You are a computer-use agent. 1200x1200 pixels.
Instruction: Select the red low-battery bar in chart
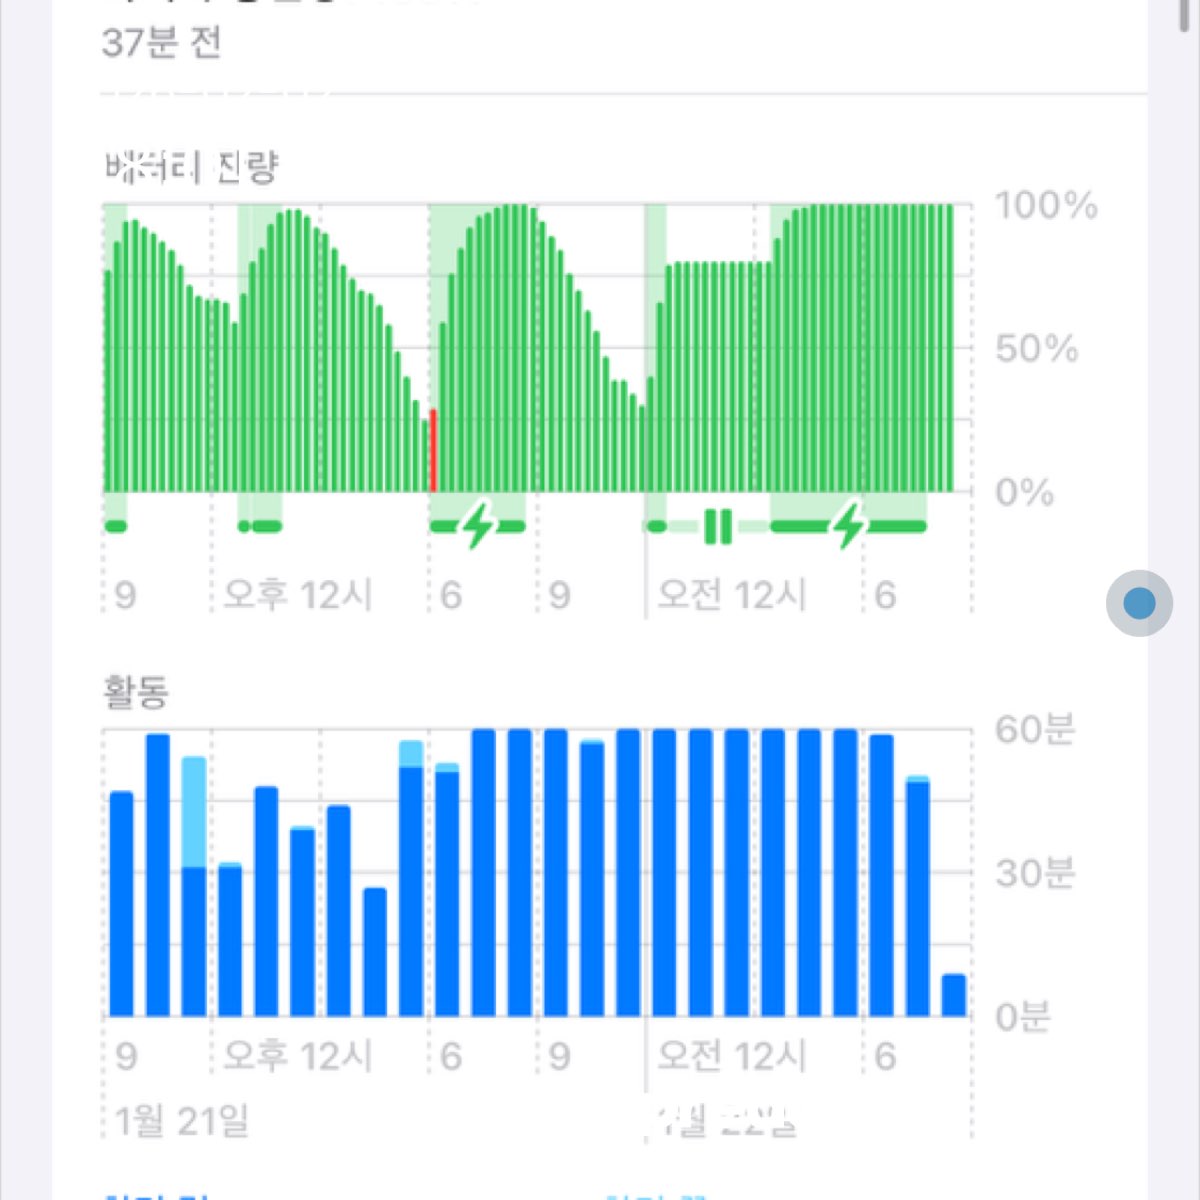[433, 450]
